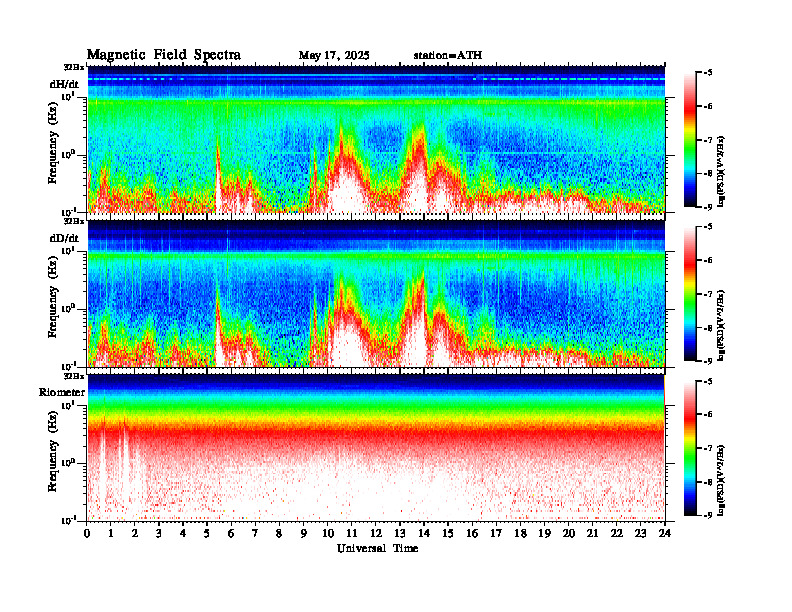The height and width of the screenshot is (612, 792).
Task: Click the "dD/dt" panel label
Action: (64, 238)
